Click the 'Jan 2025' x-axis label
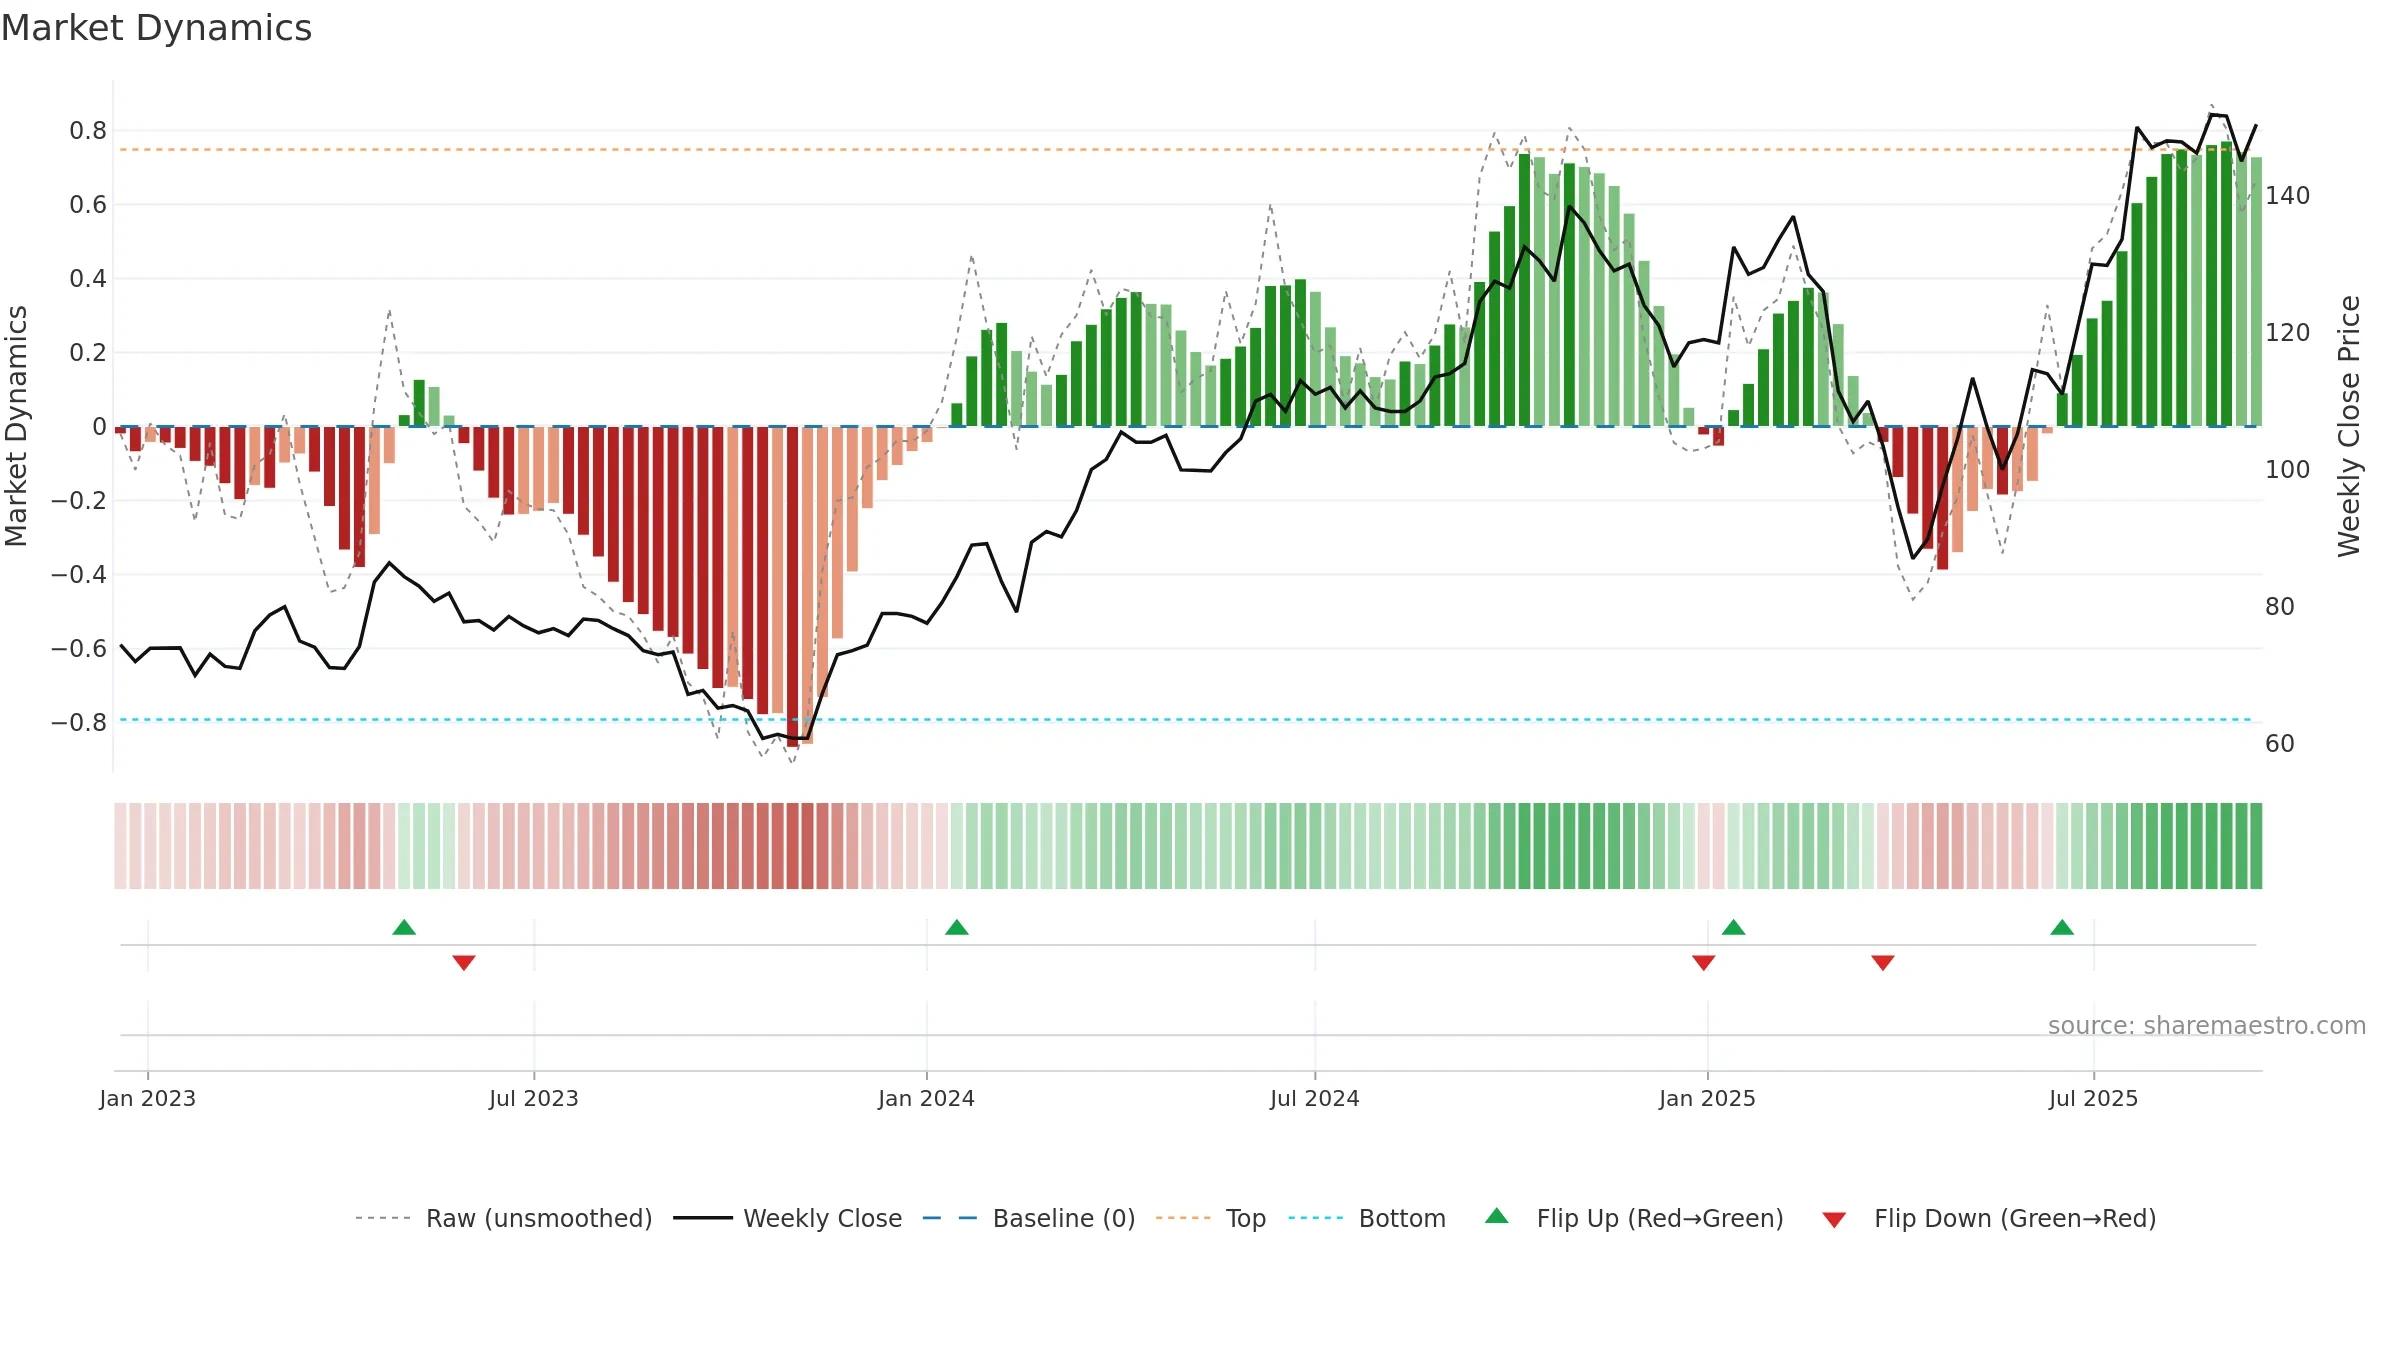This screenshot has width=2400, height=1350. [x=1708, y=1098]
